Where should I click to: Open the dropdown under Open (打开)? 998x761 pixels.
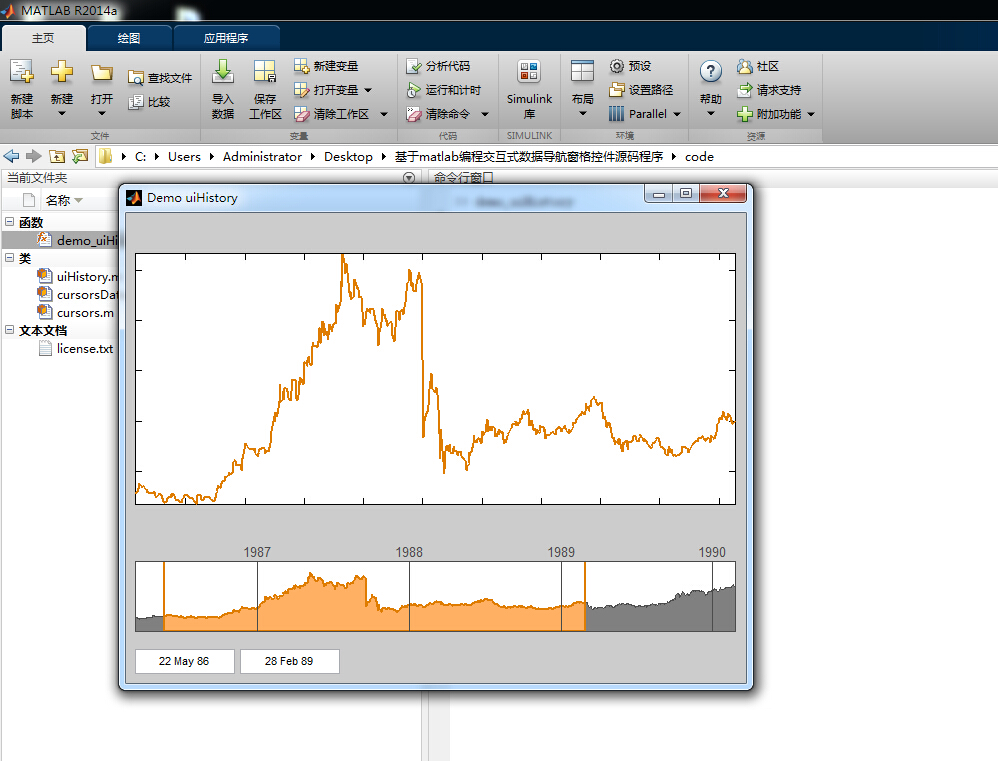pos(102,114)
